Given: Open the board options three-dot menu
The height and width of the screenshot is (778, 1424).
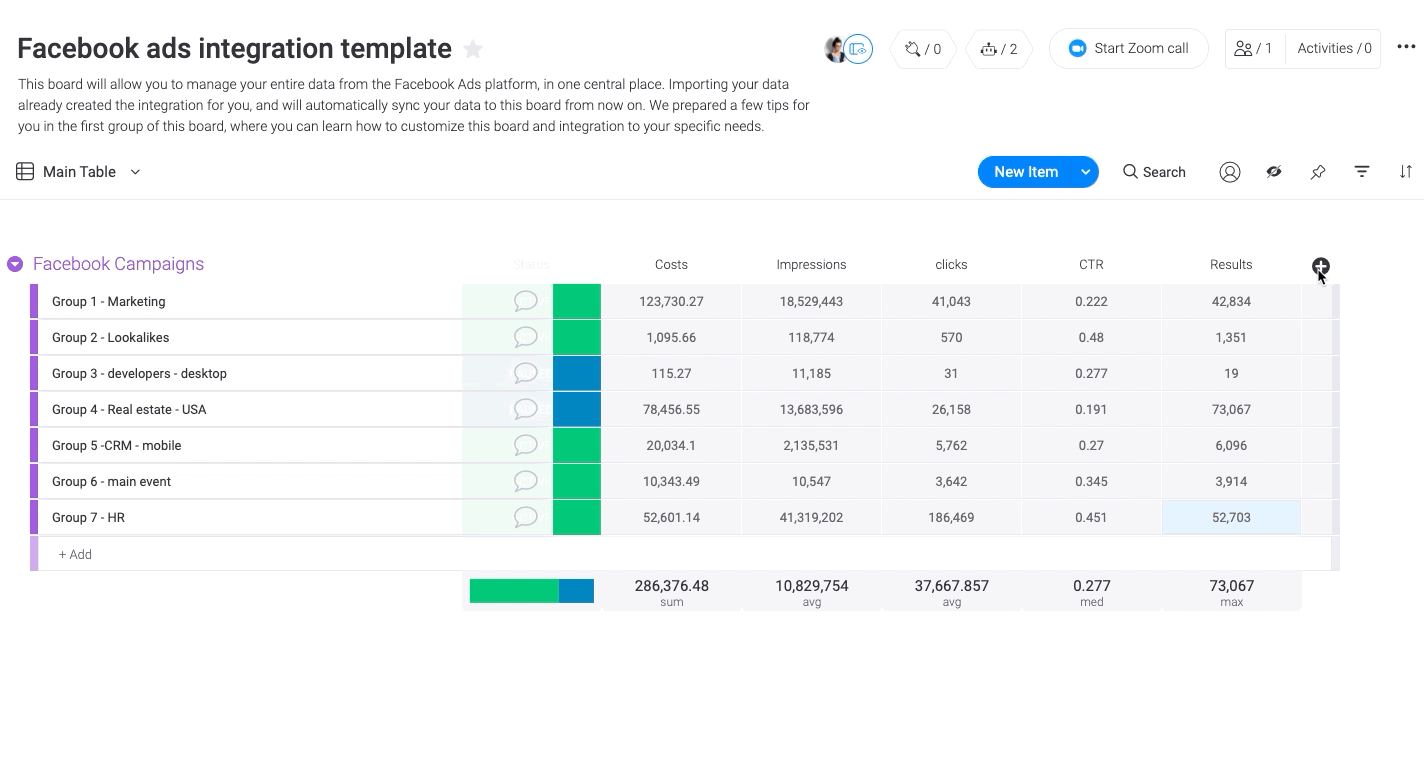Looking at the screenshot, I should point(1406,48).
